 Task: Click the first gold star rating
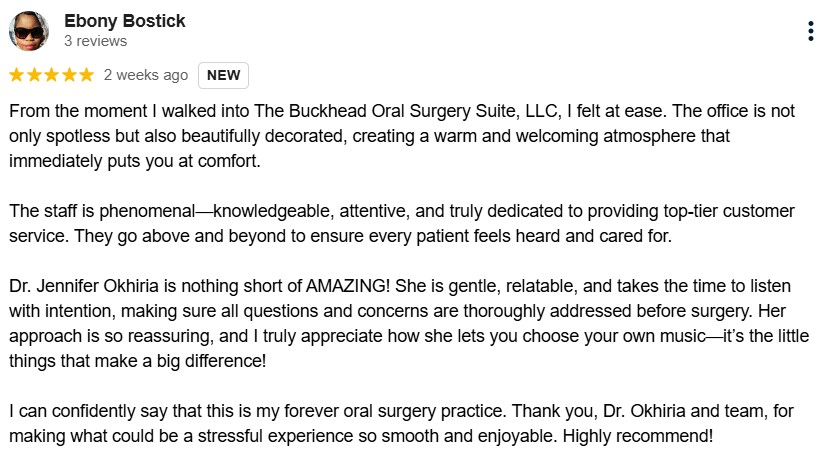[17, 75]
